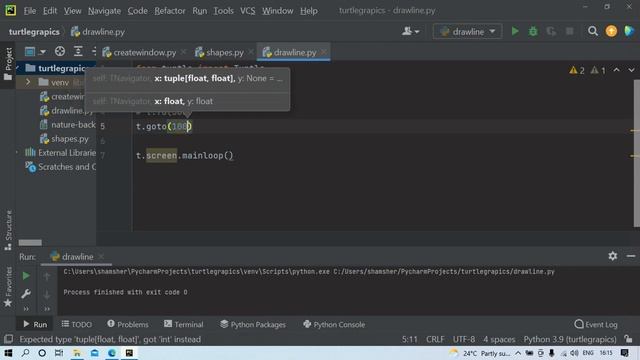Hide the Run tool window
Viewport: 640px width, 360px height.
pyautogui.click(x=631, y=256)
